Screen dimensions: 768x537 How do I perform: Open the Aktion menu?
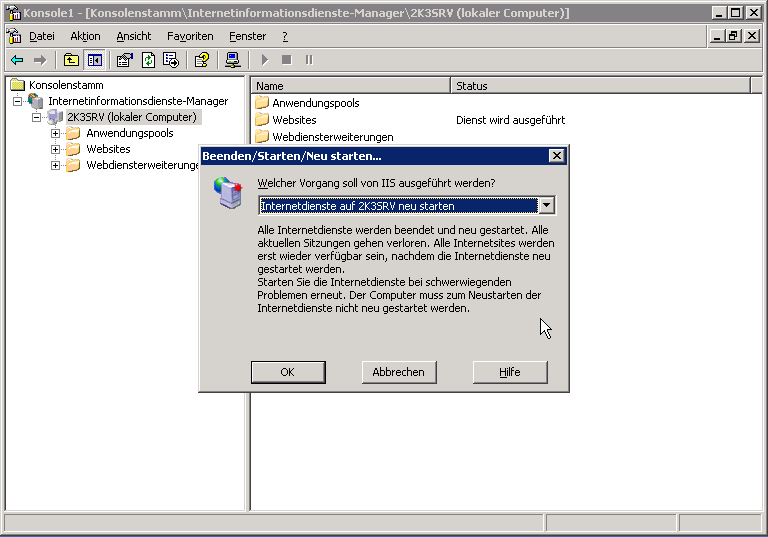tap(85, 36)
